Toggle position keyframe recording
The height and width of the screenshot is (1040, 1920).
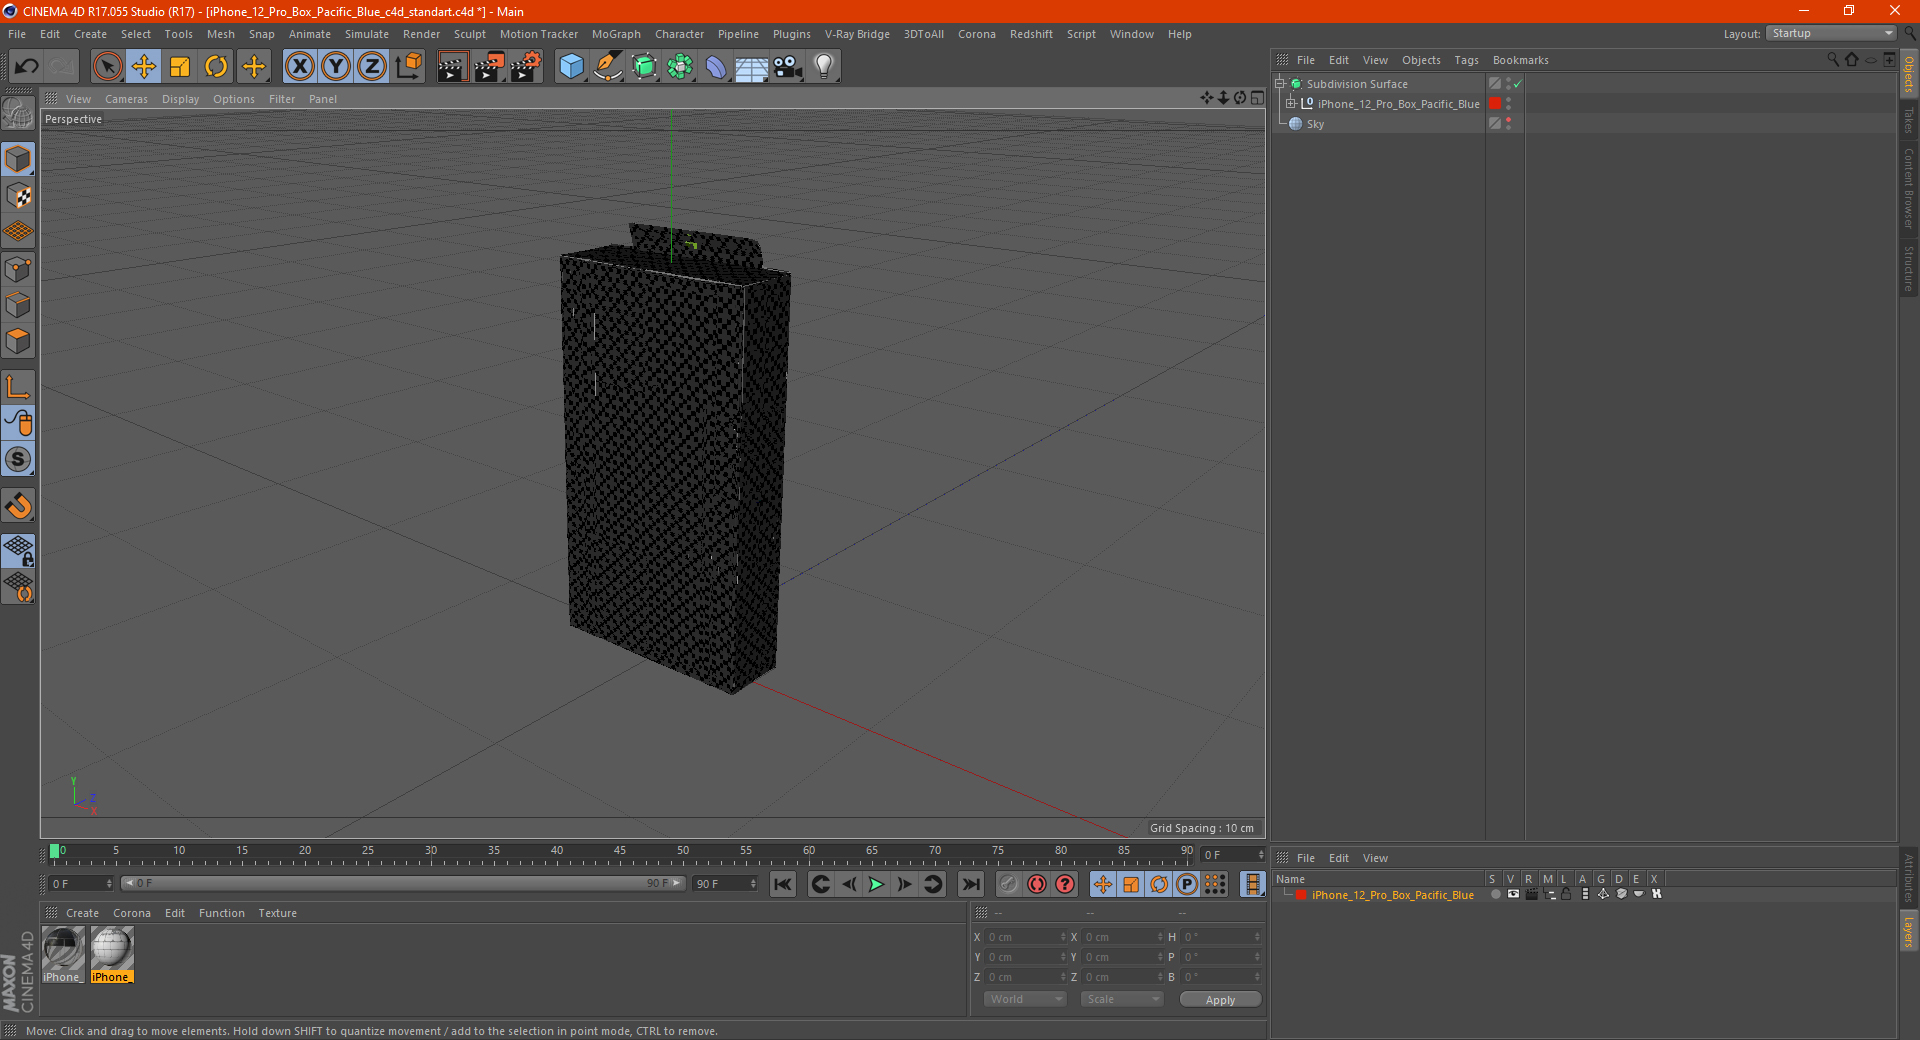click(x=1102, y=884)
